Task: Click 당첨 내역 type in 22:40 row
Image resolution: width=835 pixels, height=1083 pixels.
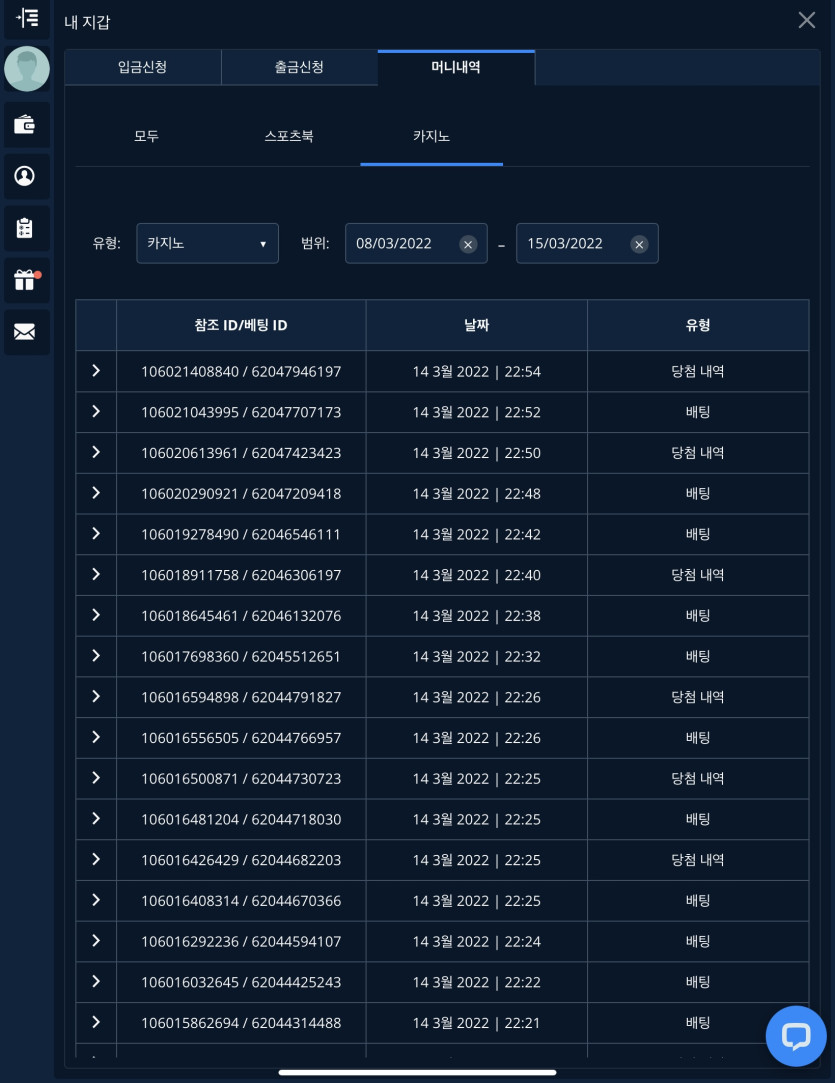Action: point(698,575)
